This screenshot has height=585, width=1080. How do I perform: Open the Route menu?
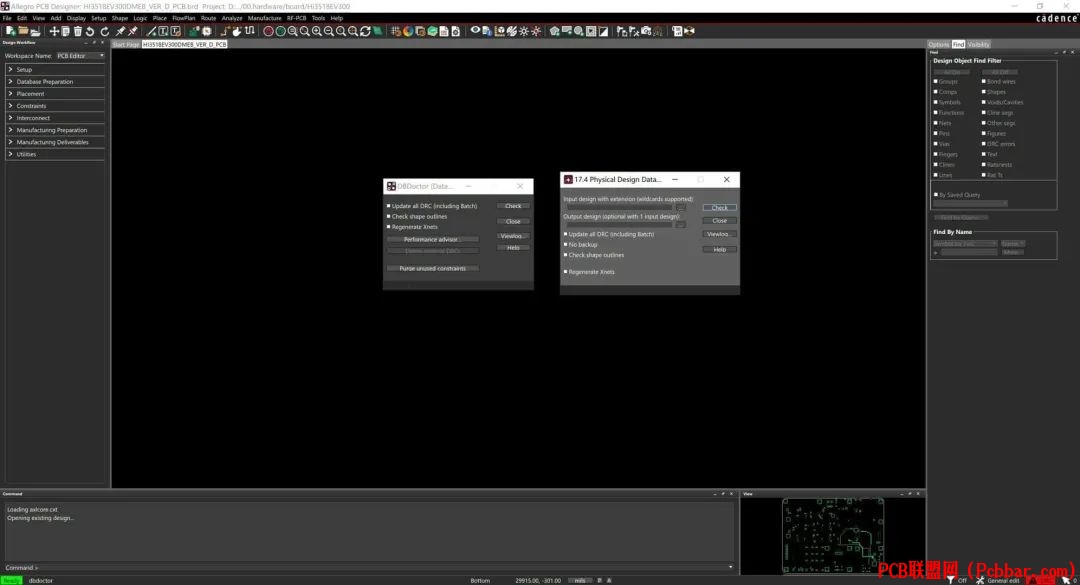point(208,18)
